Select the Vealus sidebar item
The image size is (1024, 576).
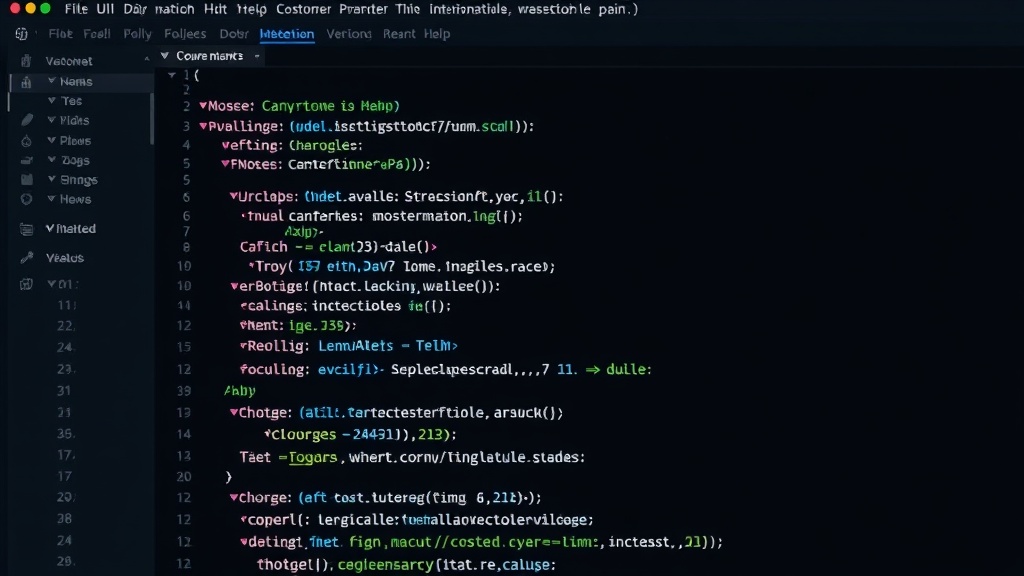pos(65,258)
